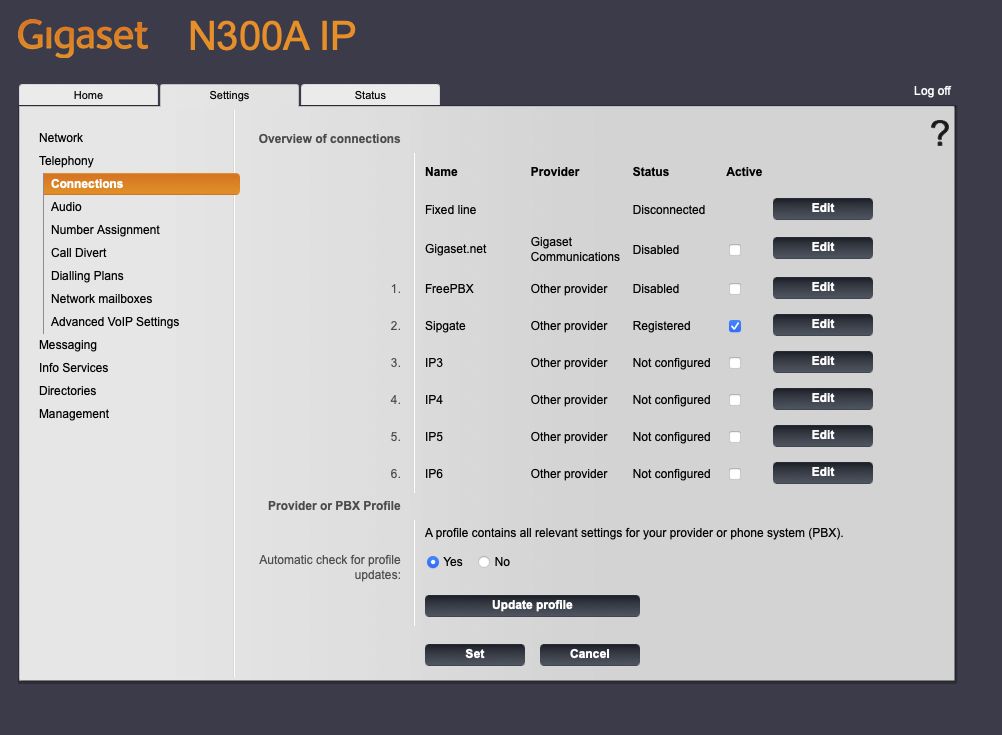Edit the Fixed line connection
Screen dimensions: 1002x735
(x=822, y=208)
